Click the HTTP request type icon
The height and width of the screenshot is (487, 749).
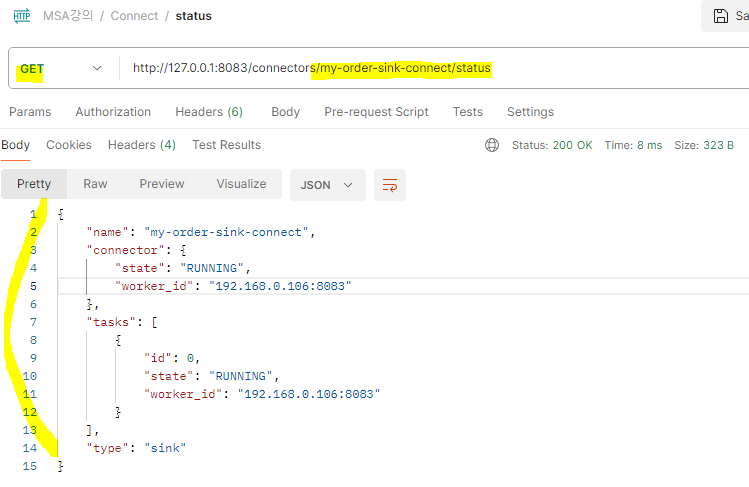coord(22,16)
